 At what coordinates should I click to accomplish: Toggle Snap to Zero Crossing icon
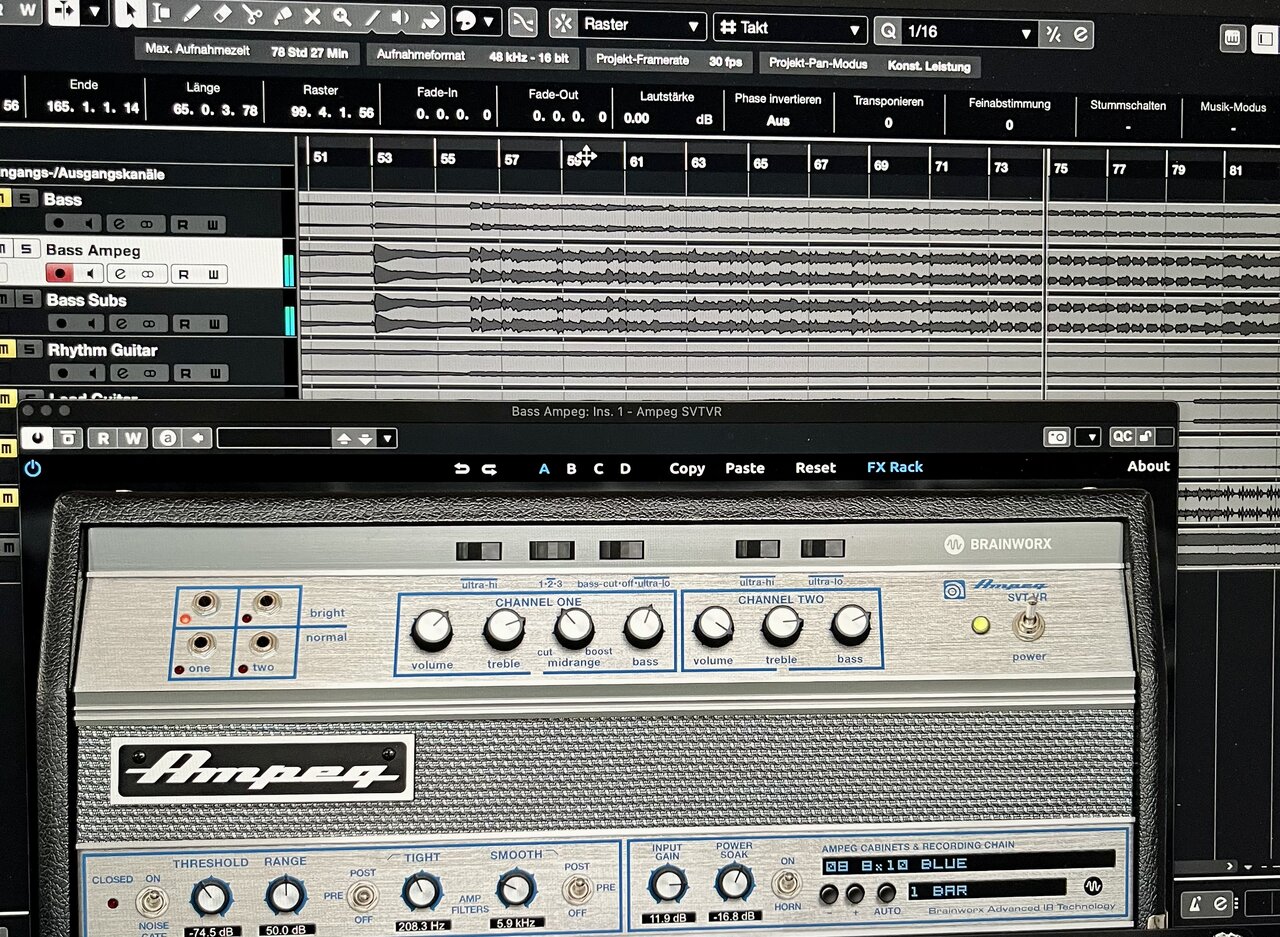point(522,22)
